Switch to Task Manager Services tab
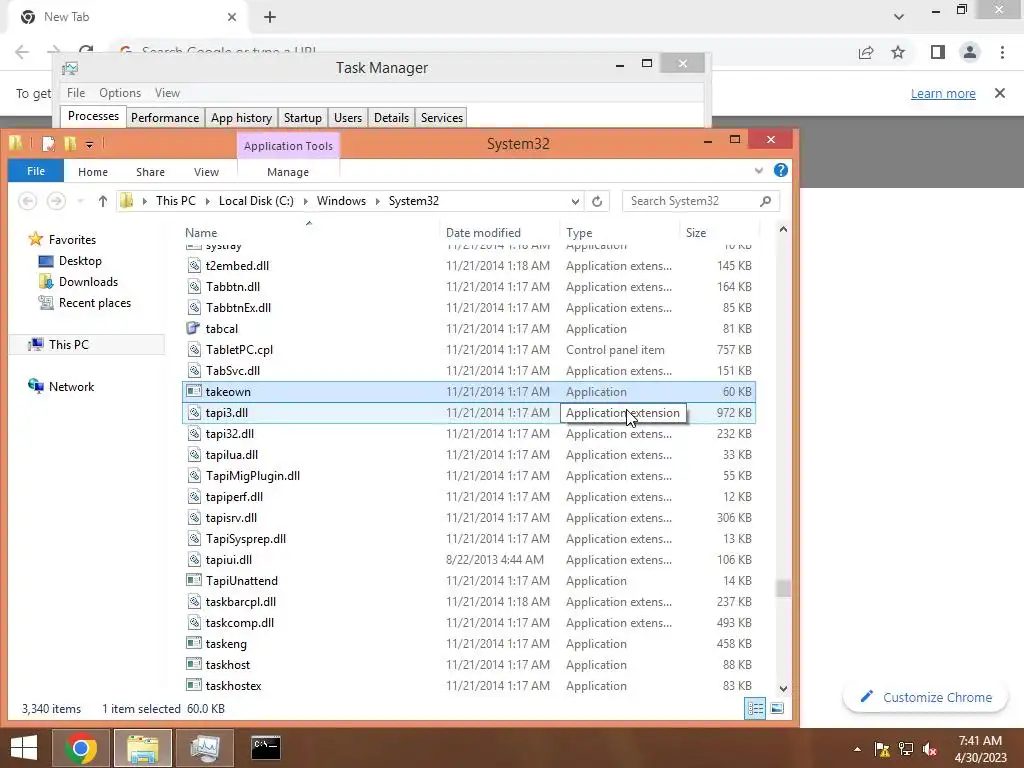This screenshot has width=1024, height=768. [x=441, y=118]
